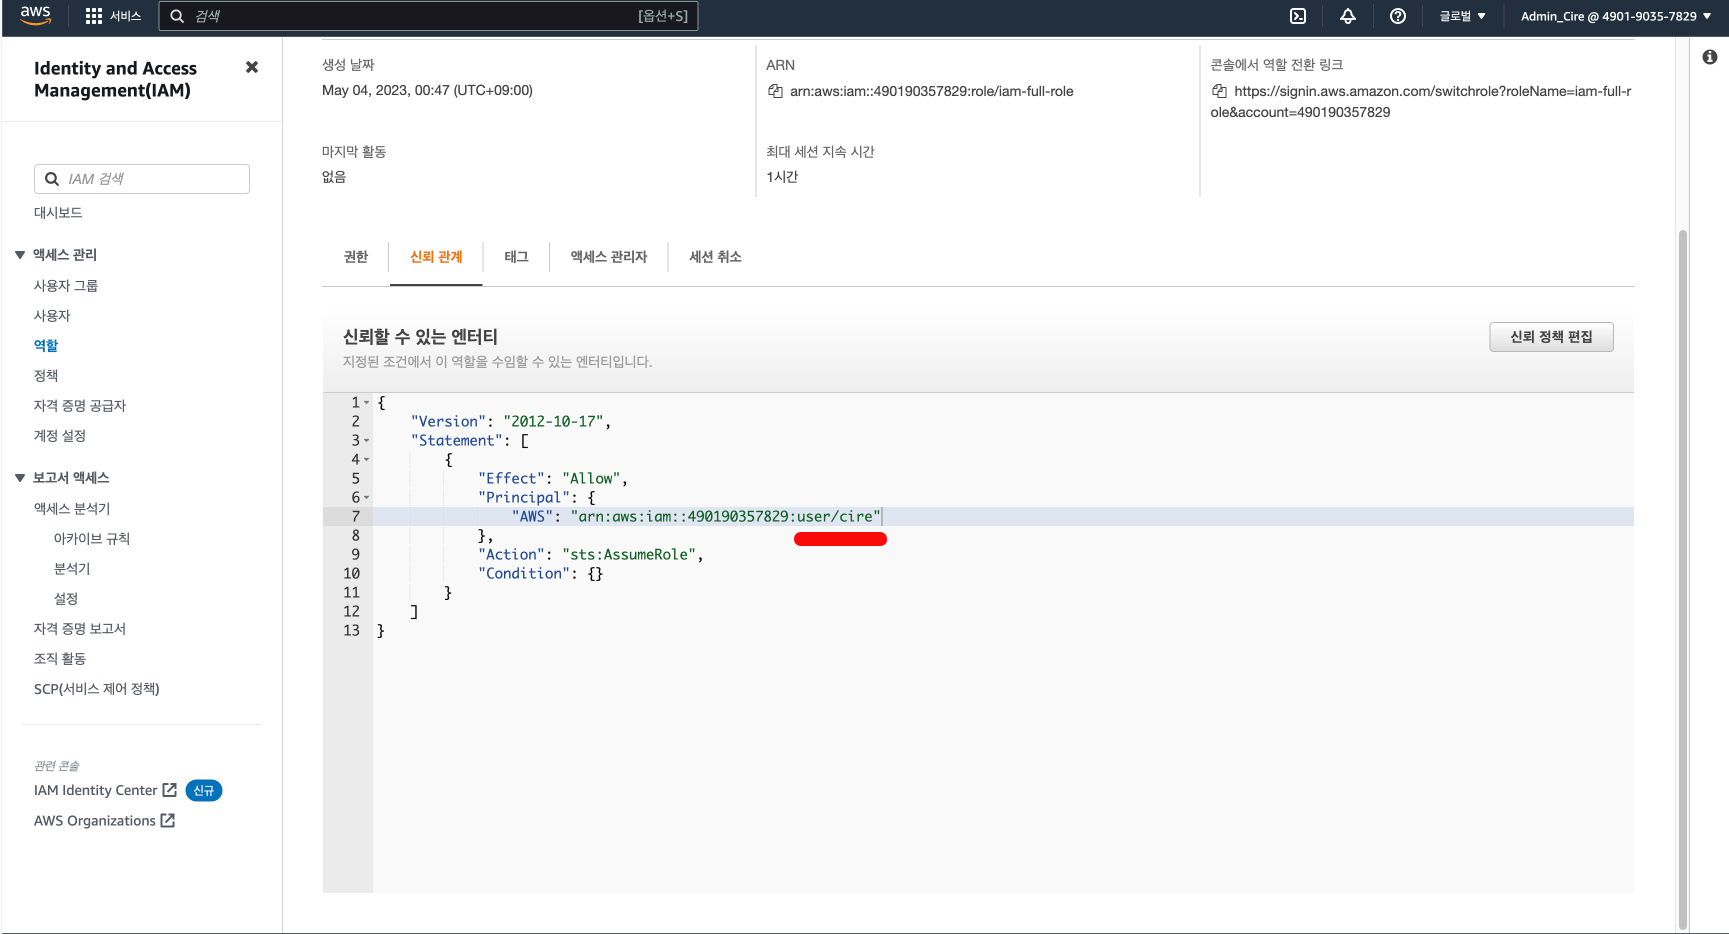Open the IAM Identity Center link
The width and height of the screenshot is (1729, 934).
click(x=96, y=790)
